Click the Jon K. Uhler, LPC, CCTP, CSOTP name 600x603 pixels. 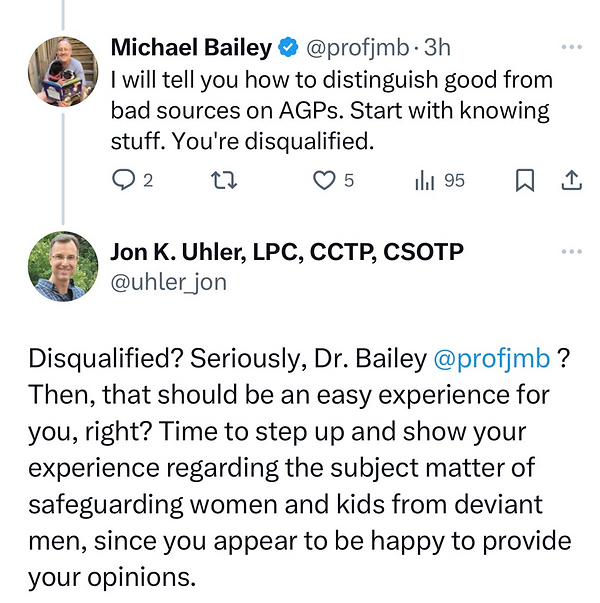pyautogui.click(x=287, y=253)
